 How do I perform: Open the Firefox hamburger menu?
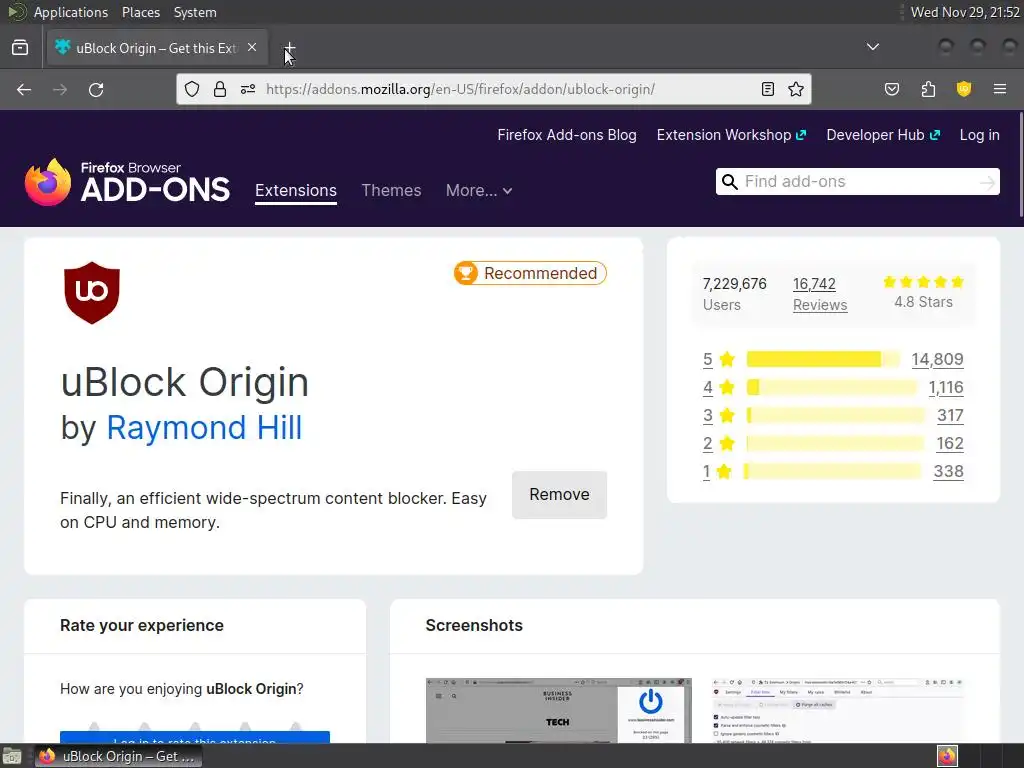coord(1000,89)
